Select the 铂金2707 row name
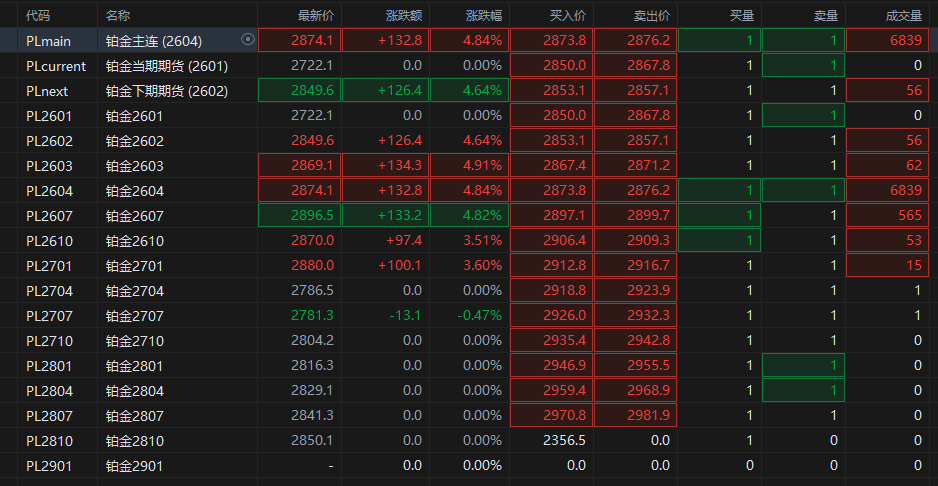Screen dimensions: 938x486 134,316
